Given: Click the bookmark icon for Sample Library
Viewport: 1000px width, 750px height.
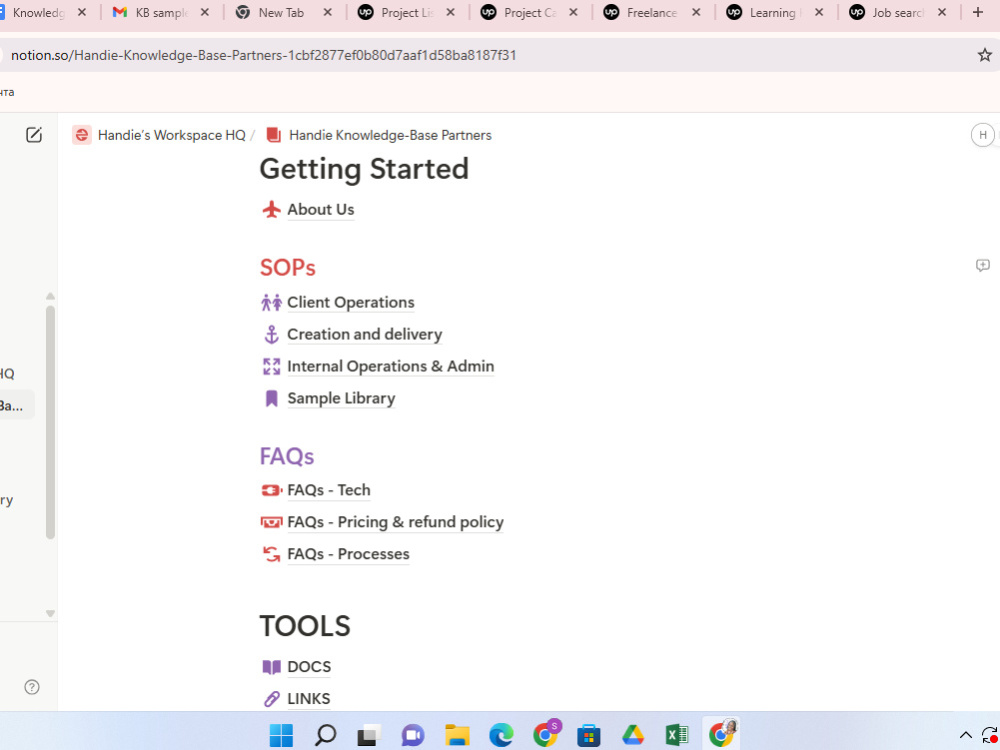Looking at the screenshot, I should click(x=271, y=399).
